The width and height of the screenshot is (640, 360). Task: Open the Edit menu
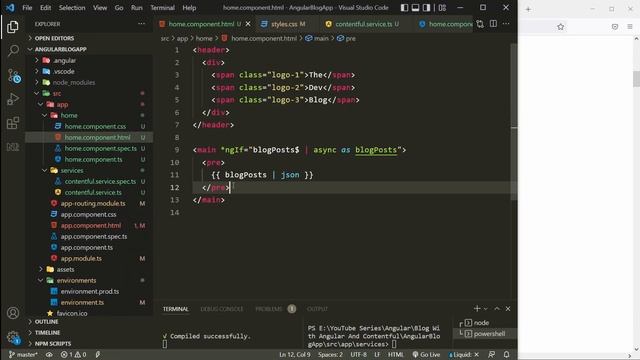tap(45, 8)
